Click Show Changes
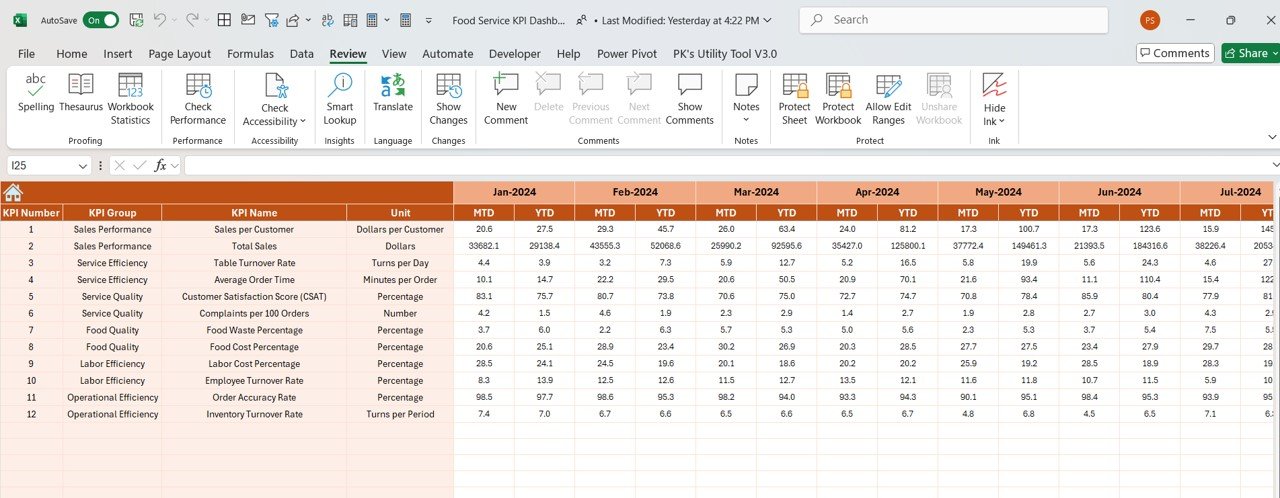The height and width of the screenshot is (498, 1280). (449, 99)
